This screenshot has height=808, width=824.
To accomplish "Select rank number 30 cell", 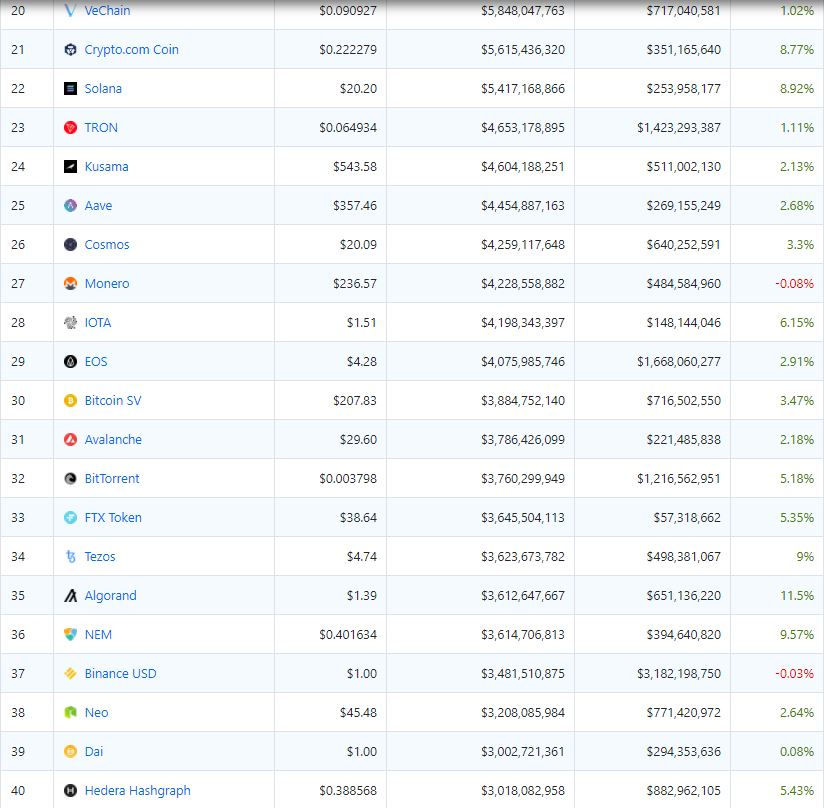I will 18,400.
